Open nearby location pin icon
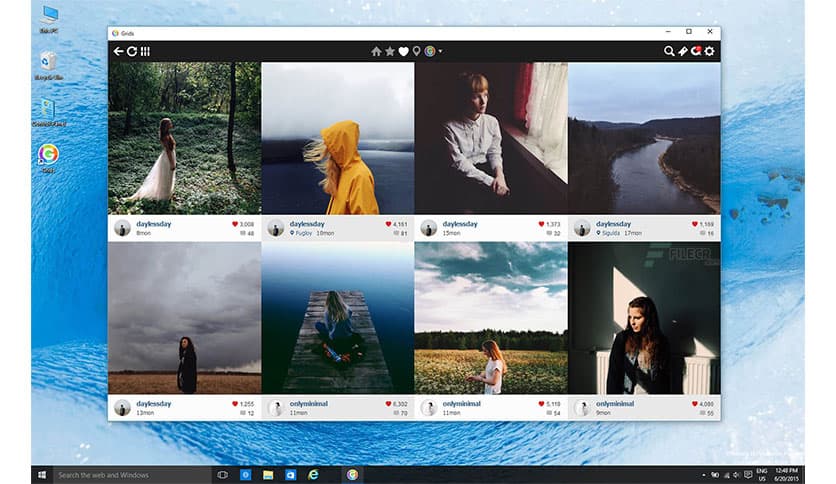 [416, 51]
